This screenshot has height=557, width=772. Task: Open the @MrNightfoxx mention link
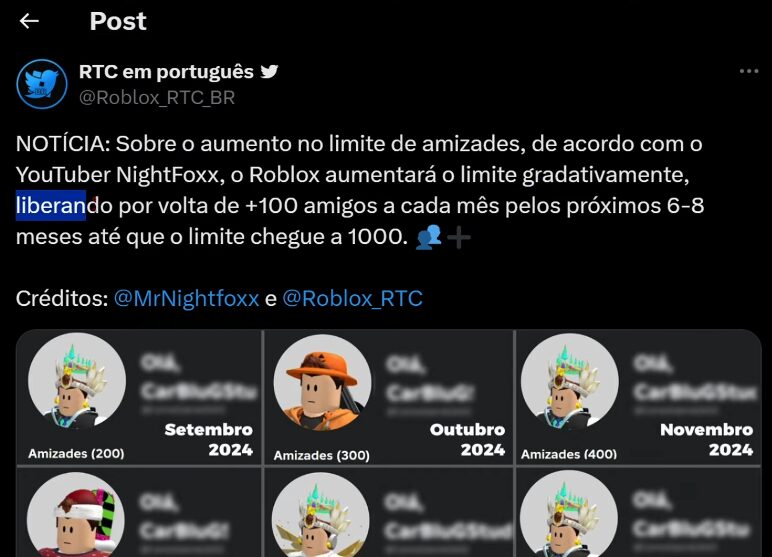(x=186, y=298)
